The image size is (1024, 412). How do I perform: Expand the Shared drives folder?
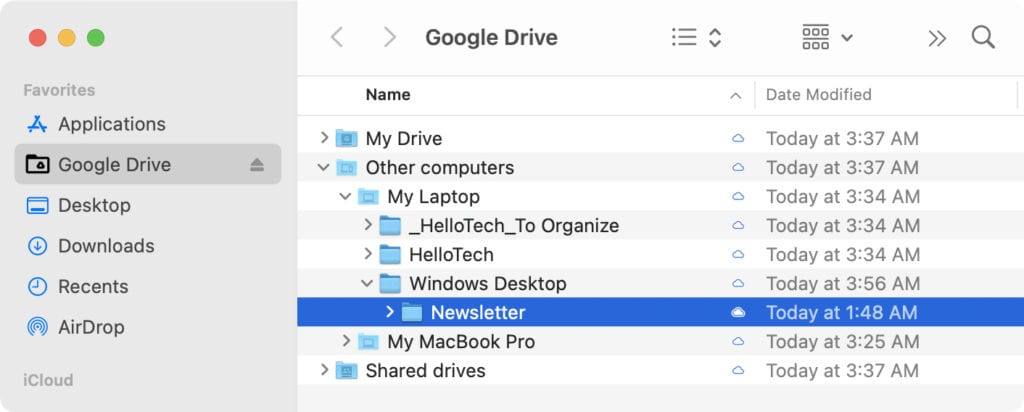[x=324, y=370]
